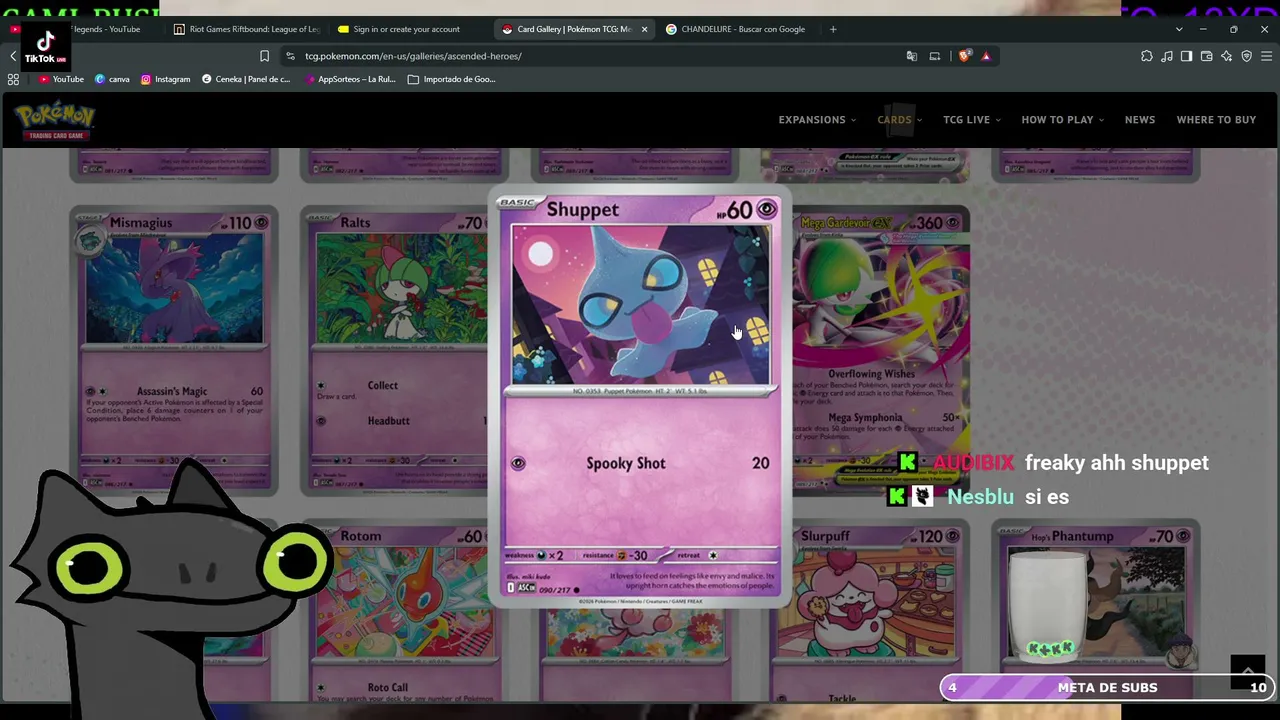Click the back-to-top arrow button

tap(1248, 672)
